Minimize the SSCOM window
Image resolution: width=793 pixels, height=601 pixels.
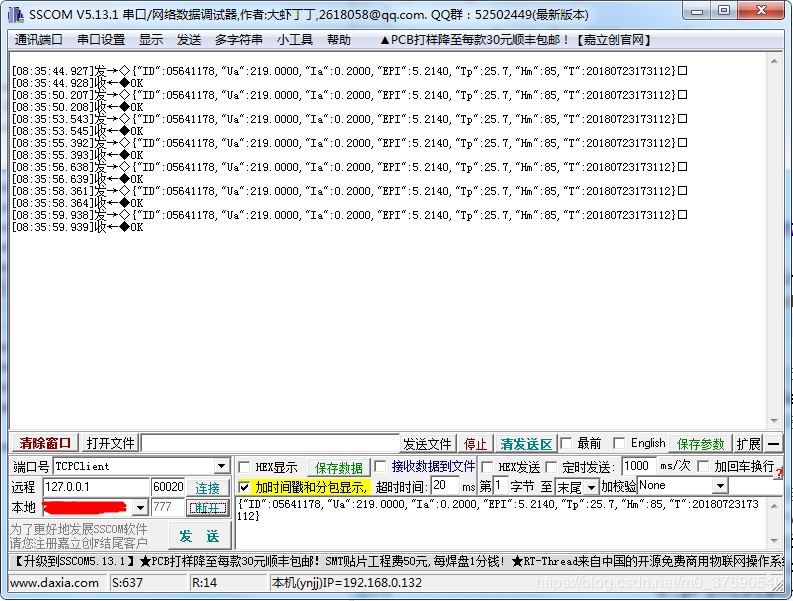coord(697,11)
